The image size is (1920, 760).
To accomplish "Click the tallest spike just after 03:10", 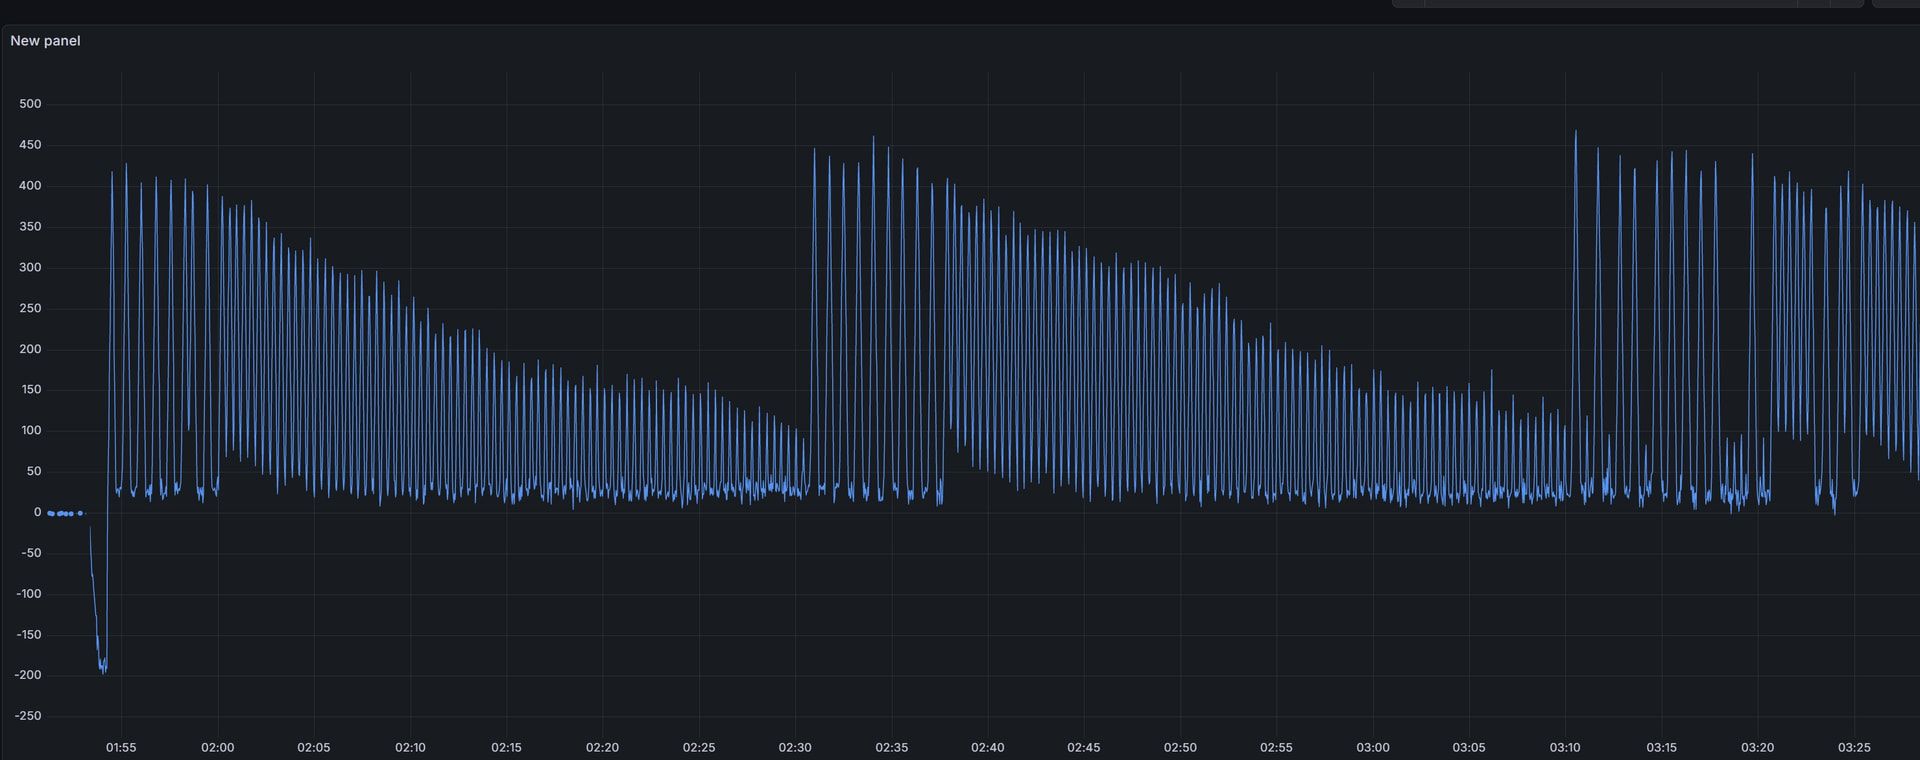I will tap(1576, 134).
